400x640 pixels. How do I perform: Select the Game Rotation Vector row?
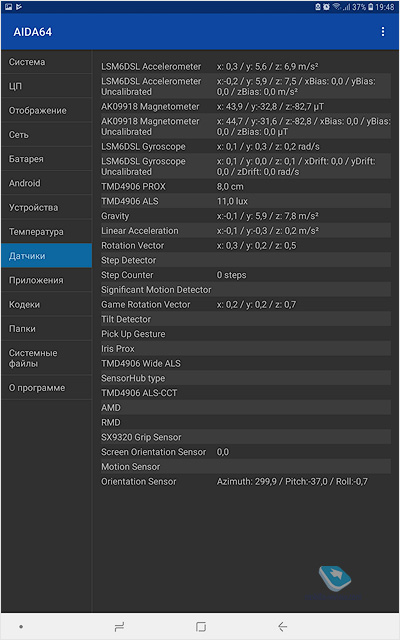tap(246, 304)
